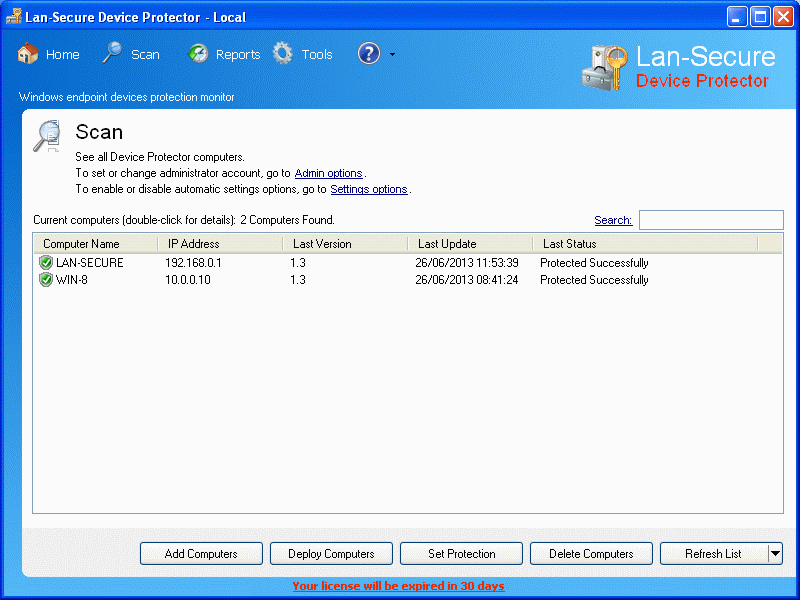Click the Add Computers button

coord(202,554)
